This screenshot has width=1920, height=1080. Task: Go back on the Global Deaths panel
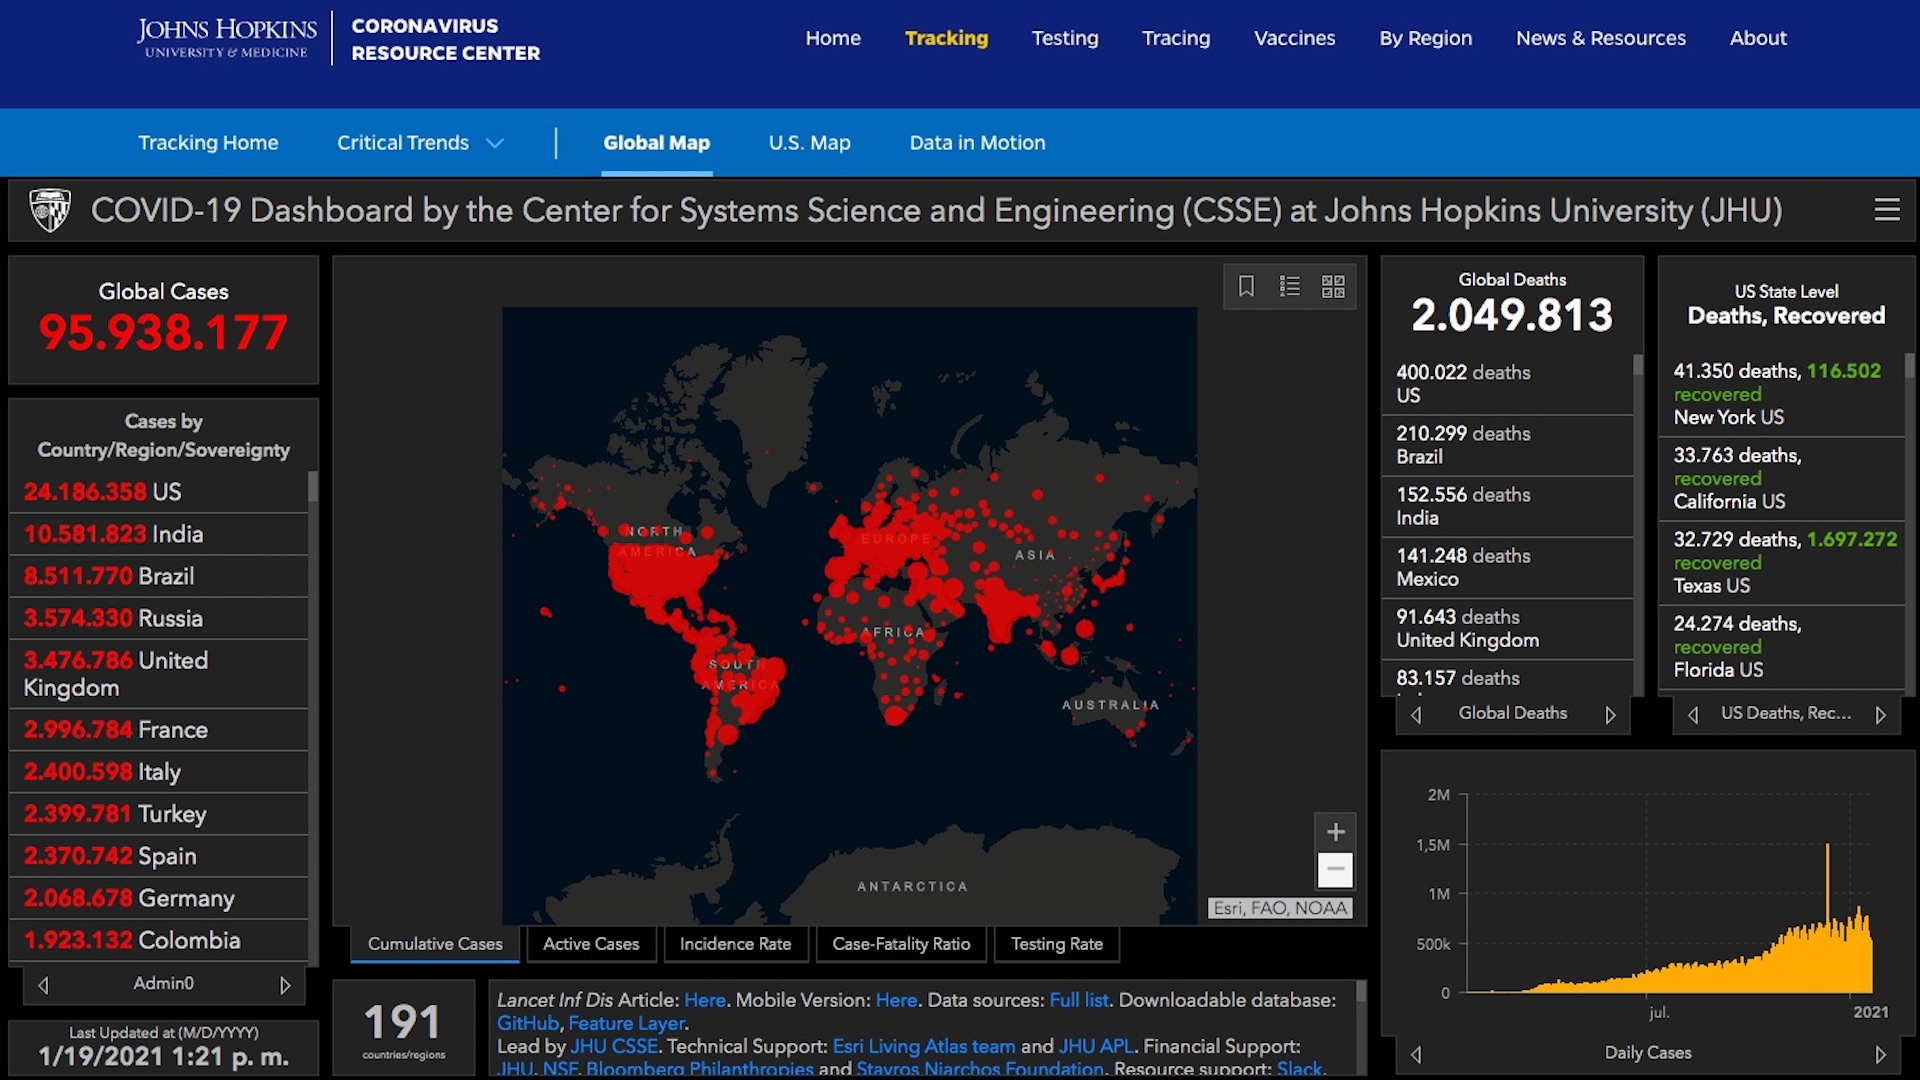click(x=1416, y=714)
